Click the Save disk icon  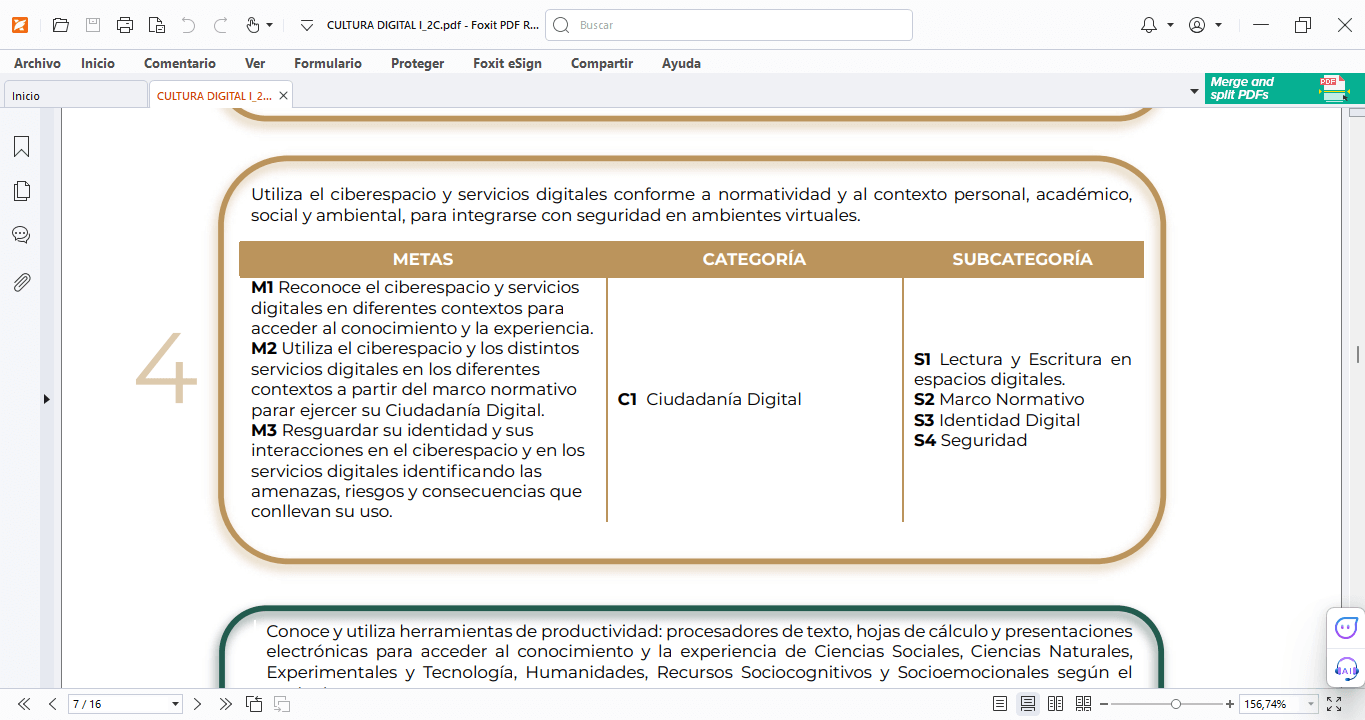93,25
